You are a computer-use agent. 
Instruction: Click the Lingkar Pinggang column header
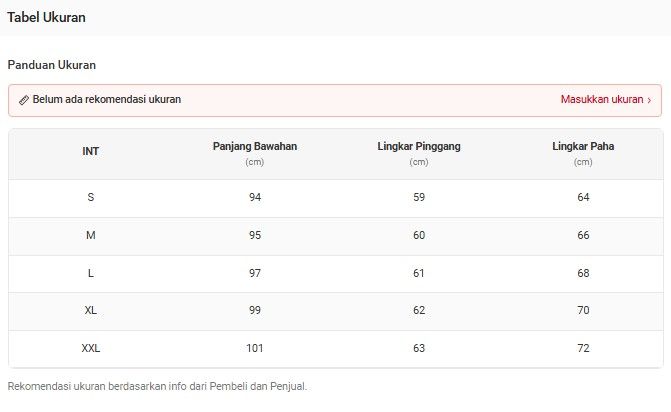(419, 147)
